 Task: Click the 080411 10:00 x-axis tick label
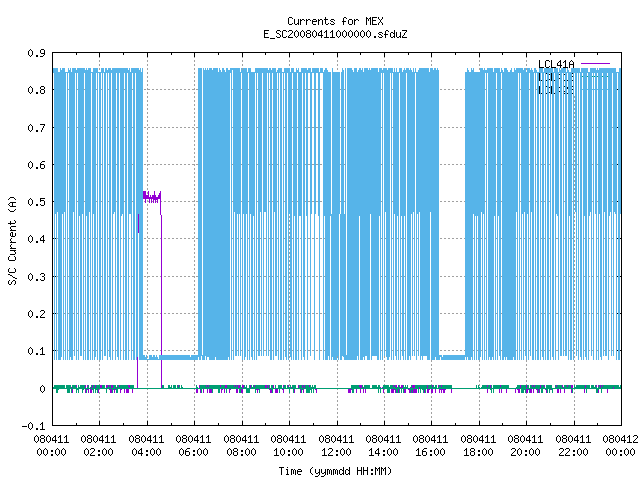pyautogui.click(x=288, y=446)
